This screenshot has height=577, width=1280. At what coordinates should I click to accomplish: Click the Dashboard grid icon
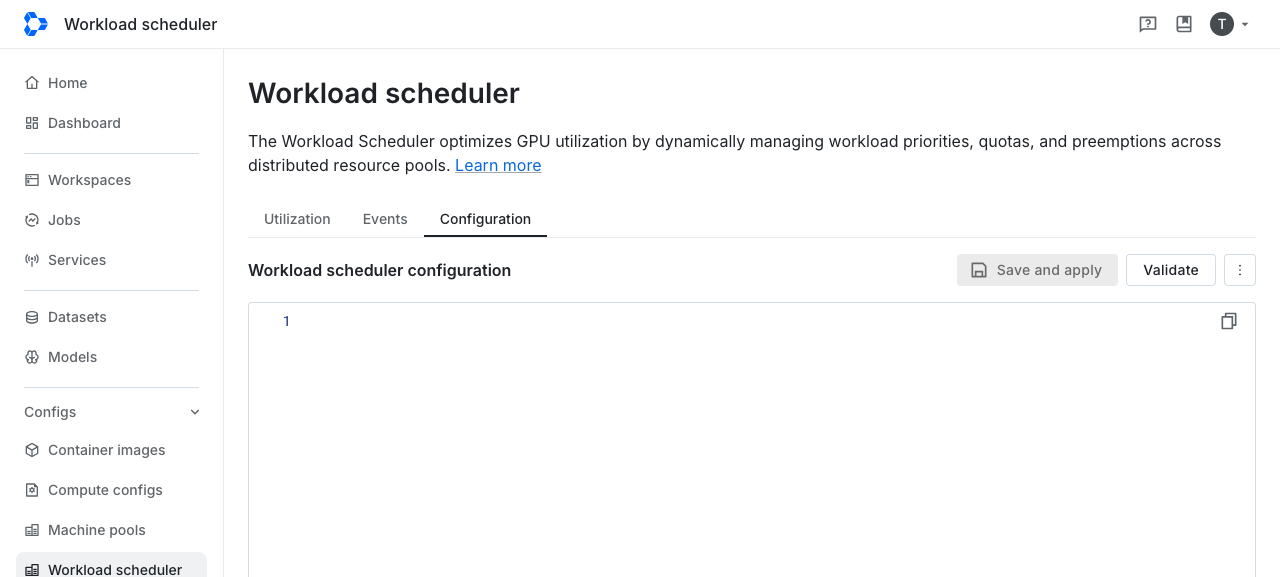tap(32, 123)
